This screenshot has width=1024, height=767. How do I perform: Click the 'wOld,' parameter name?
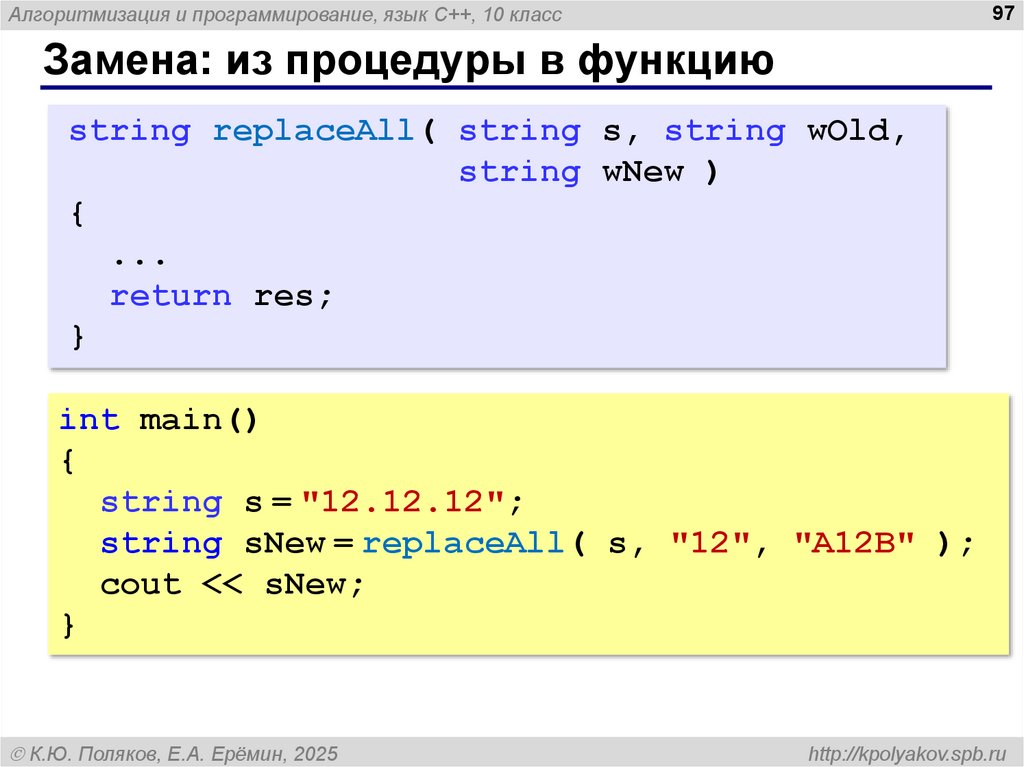click(856, 131)
